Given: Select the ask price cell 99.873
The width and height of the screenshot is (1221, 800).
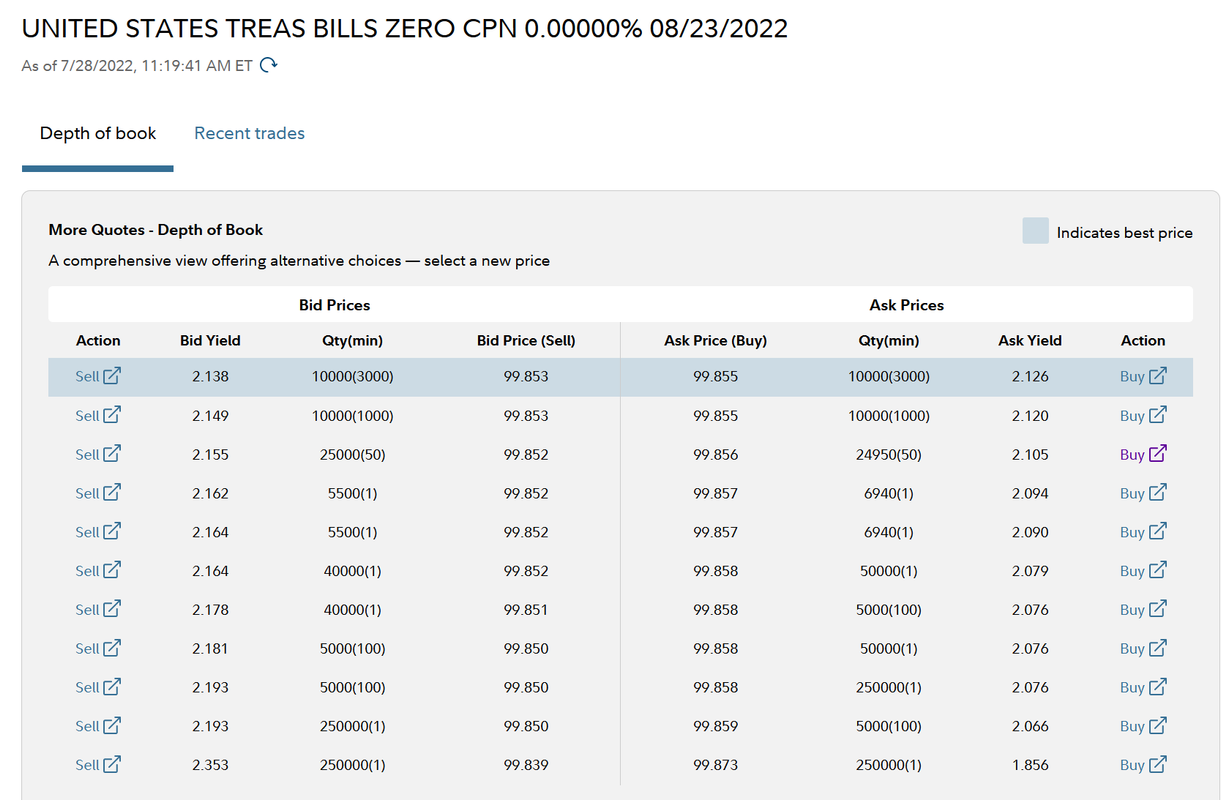Looking at the screenshot, I should [715, 765].
